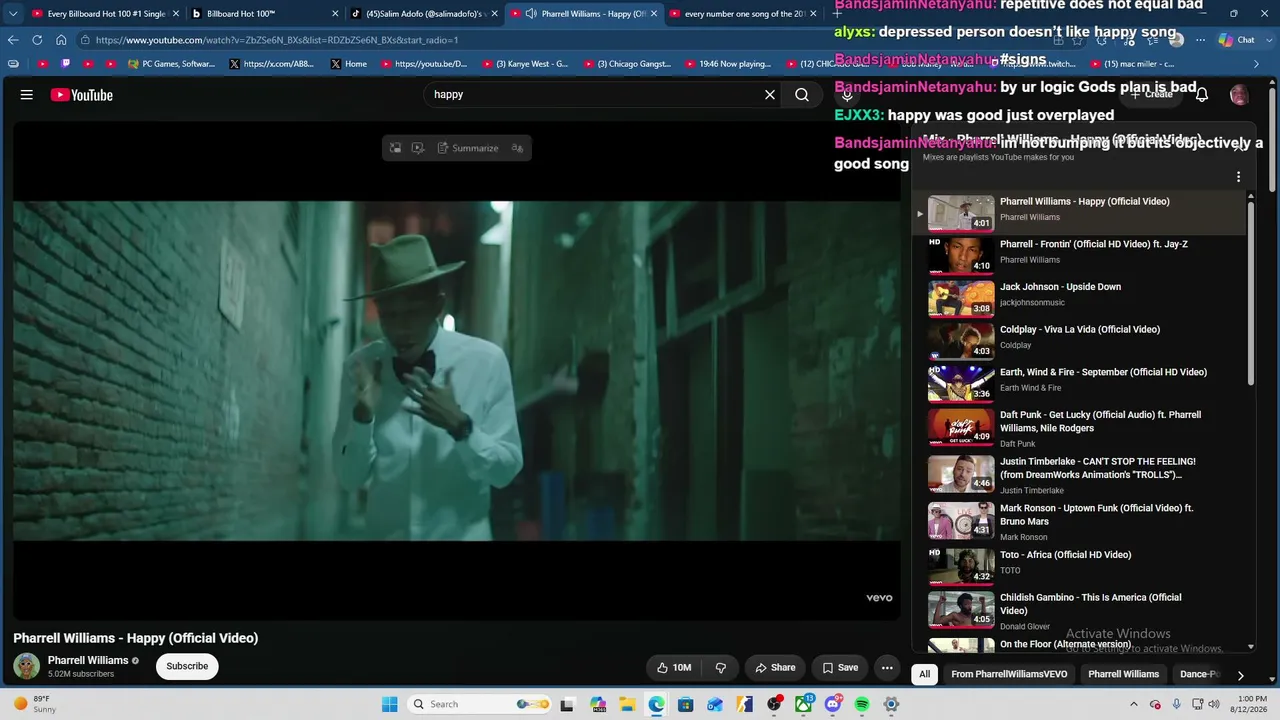The width and height of the screenshot is (1280, 720).
Task: Open the YouTube guide hamburger menu
Action: coord(27,95)
